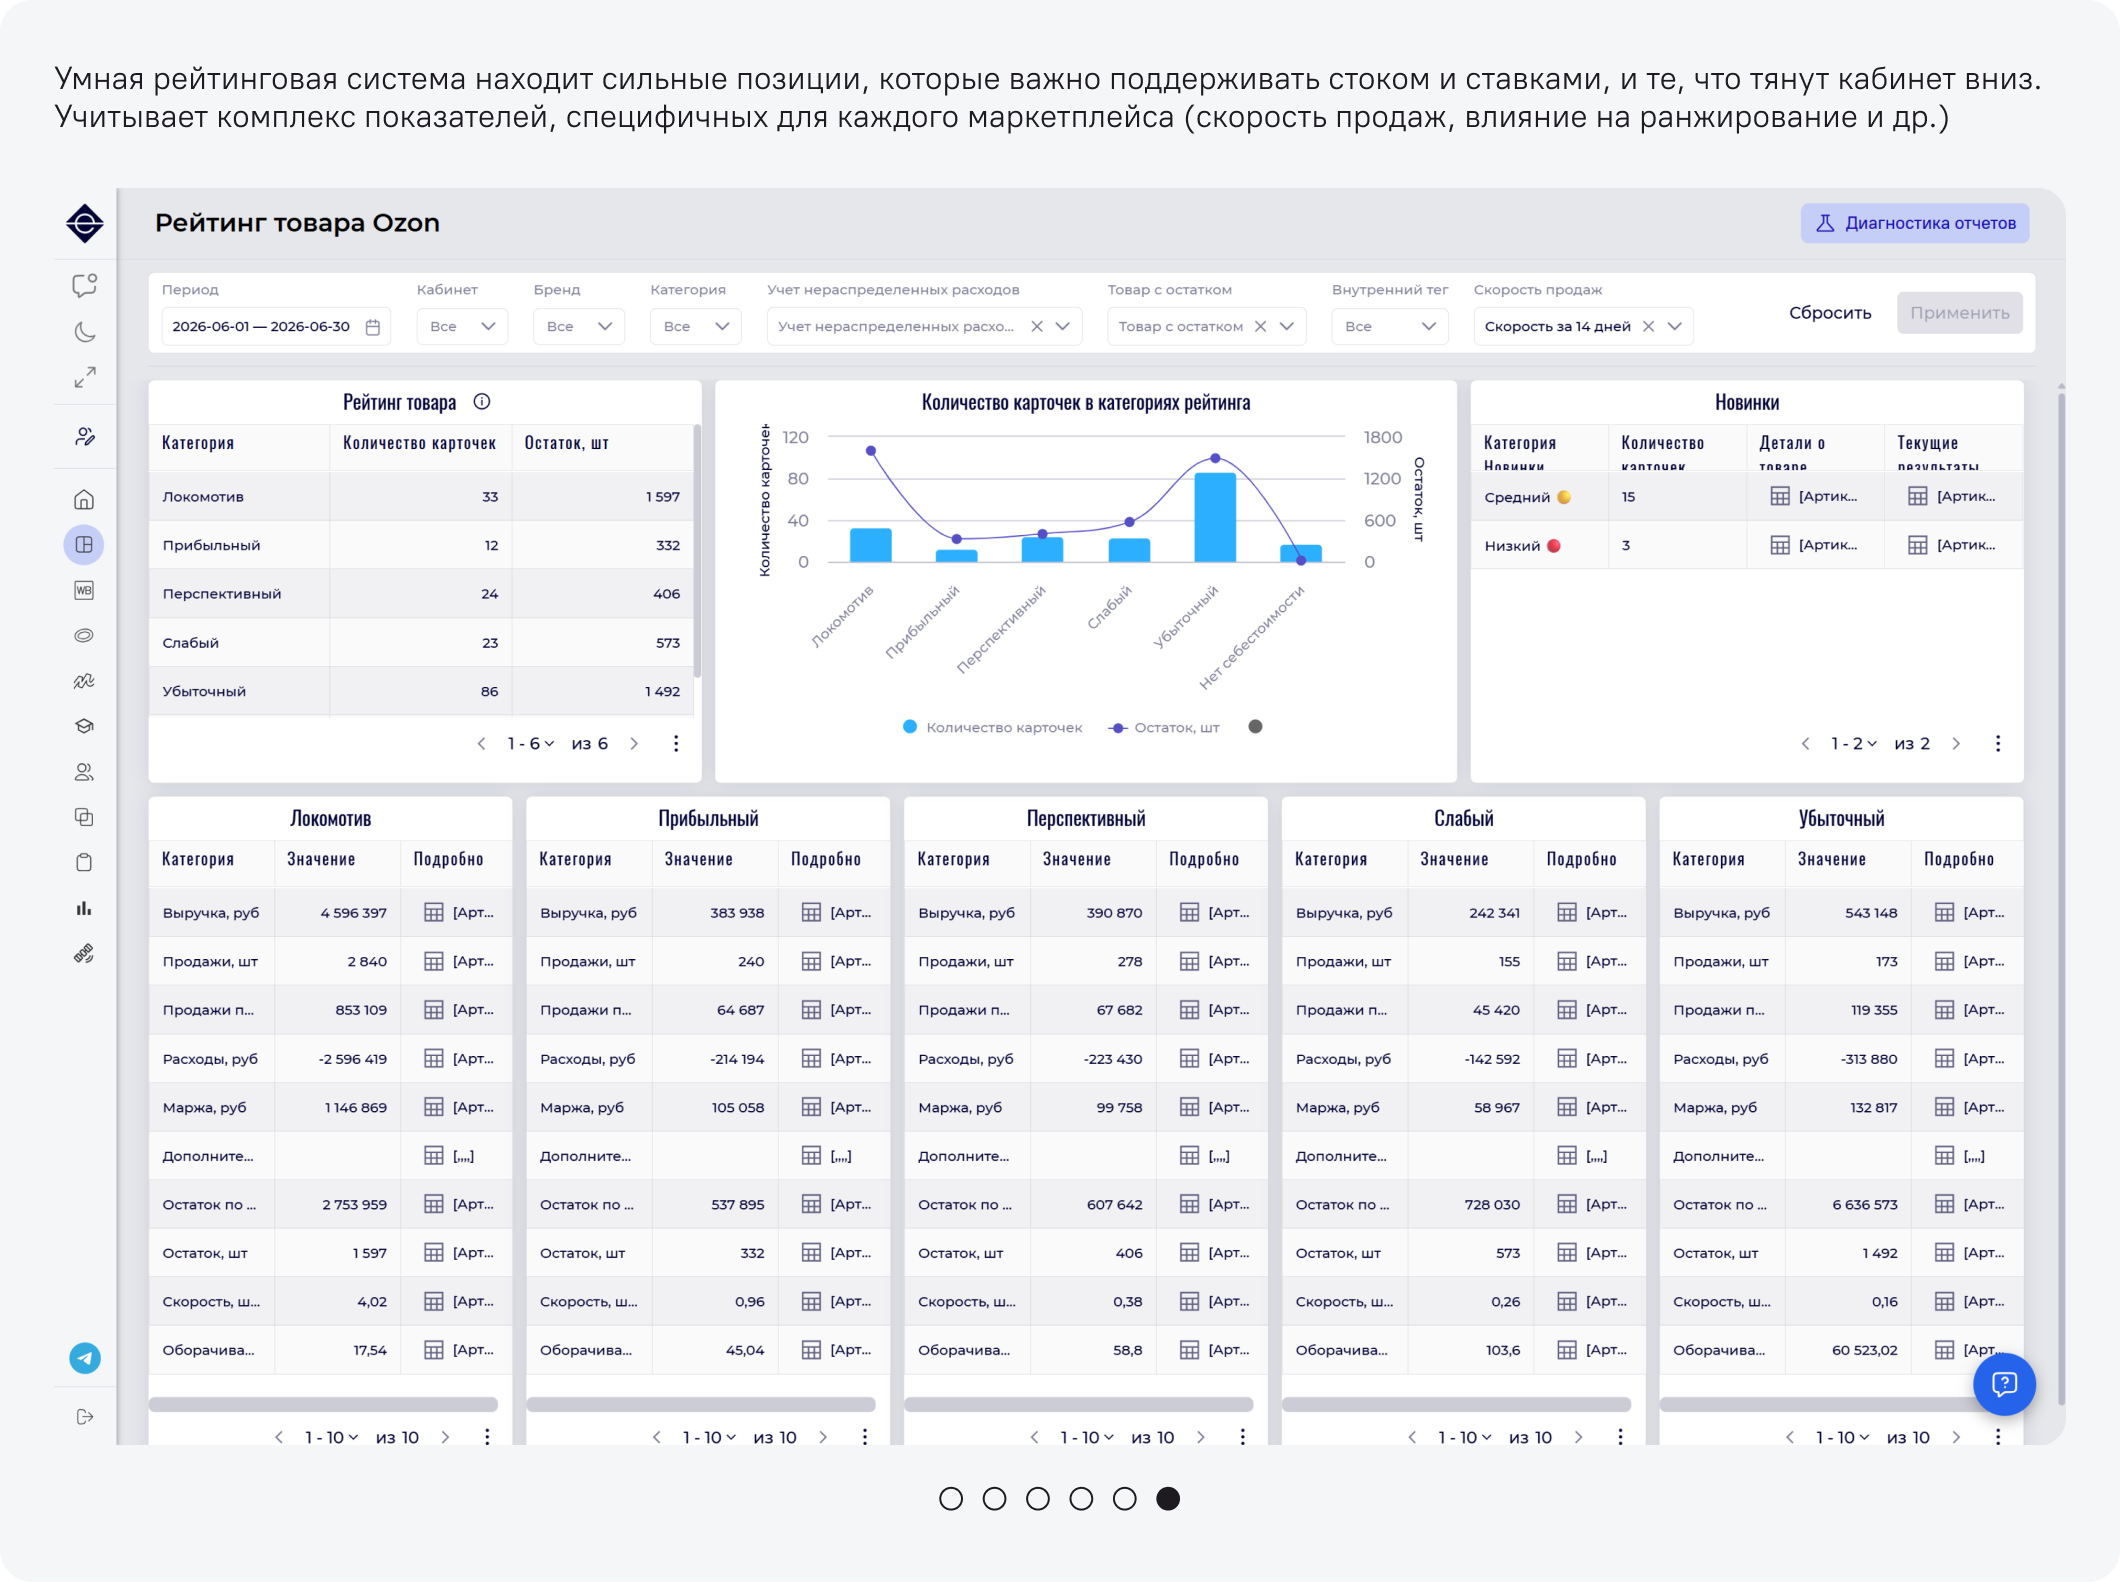The height and width of the screenshot is (1582, 2120).
Task: Click the overlapping squares copy sidebar icon
Action: pos(85,817)
